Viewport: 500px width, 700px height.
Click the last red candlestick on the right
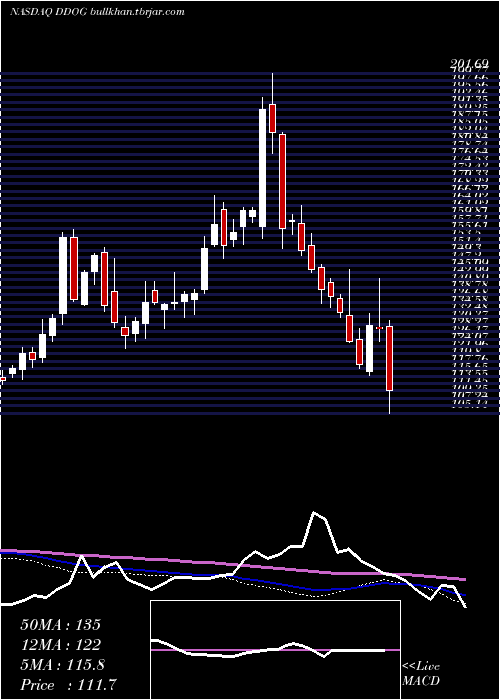point(390,358)
